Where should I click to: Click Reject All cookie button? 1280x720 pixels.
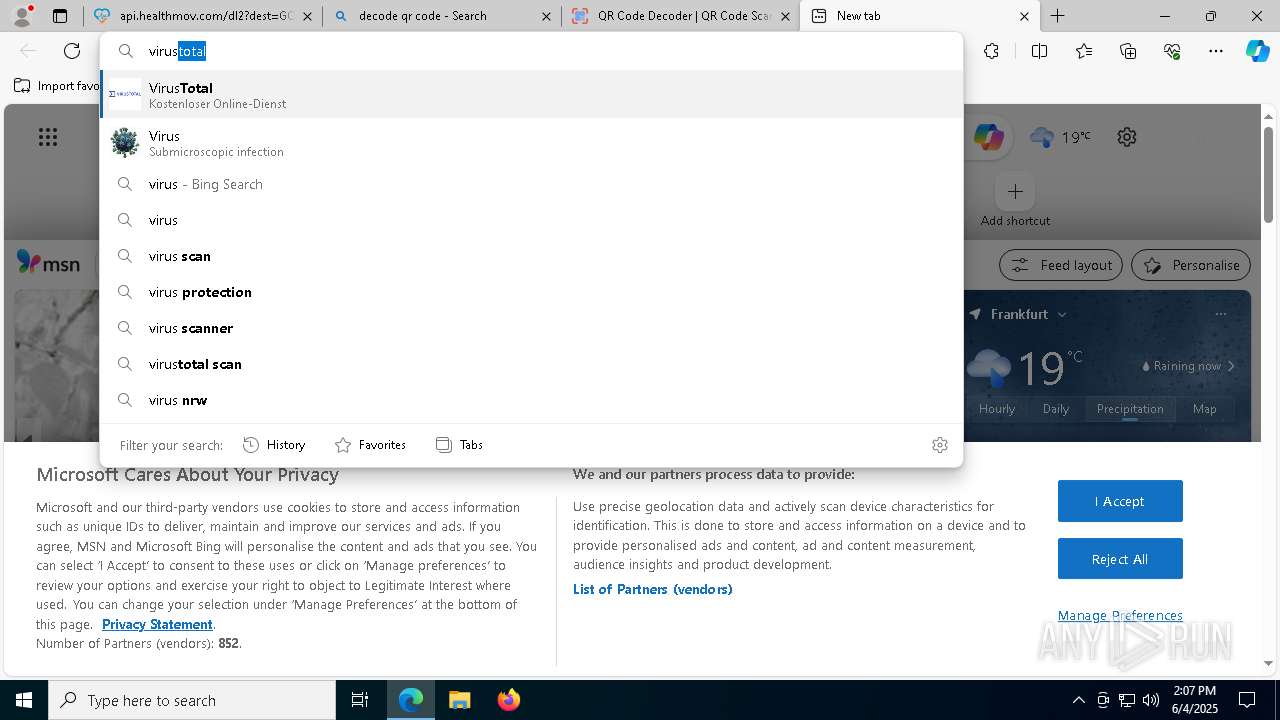pos(1120,559)
